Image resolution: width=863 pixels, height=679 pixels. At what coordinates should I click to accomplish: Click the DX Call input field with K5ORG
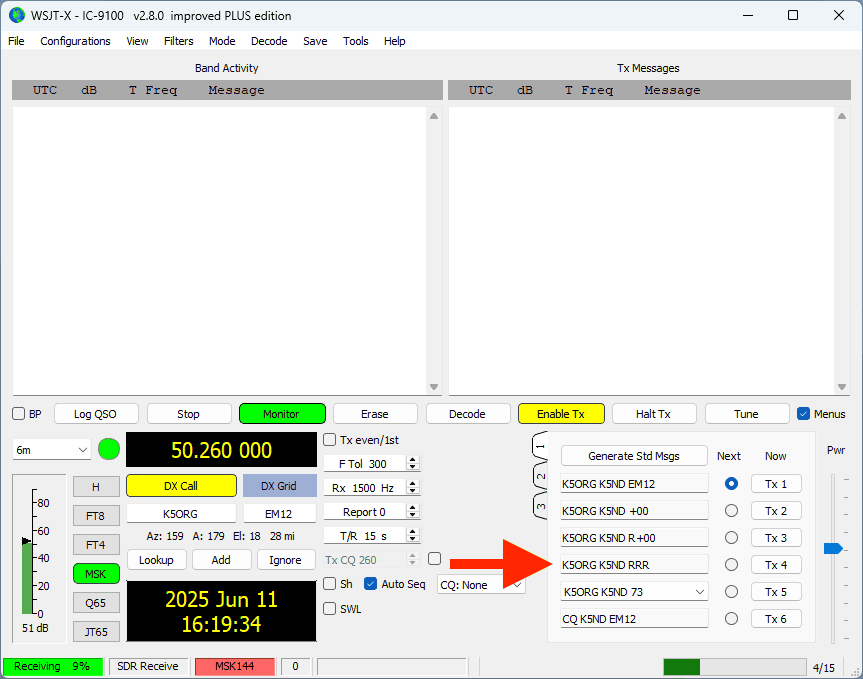pos(181,513)
